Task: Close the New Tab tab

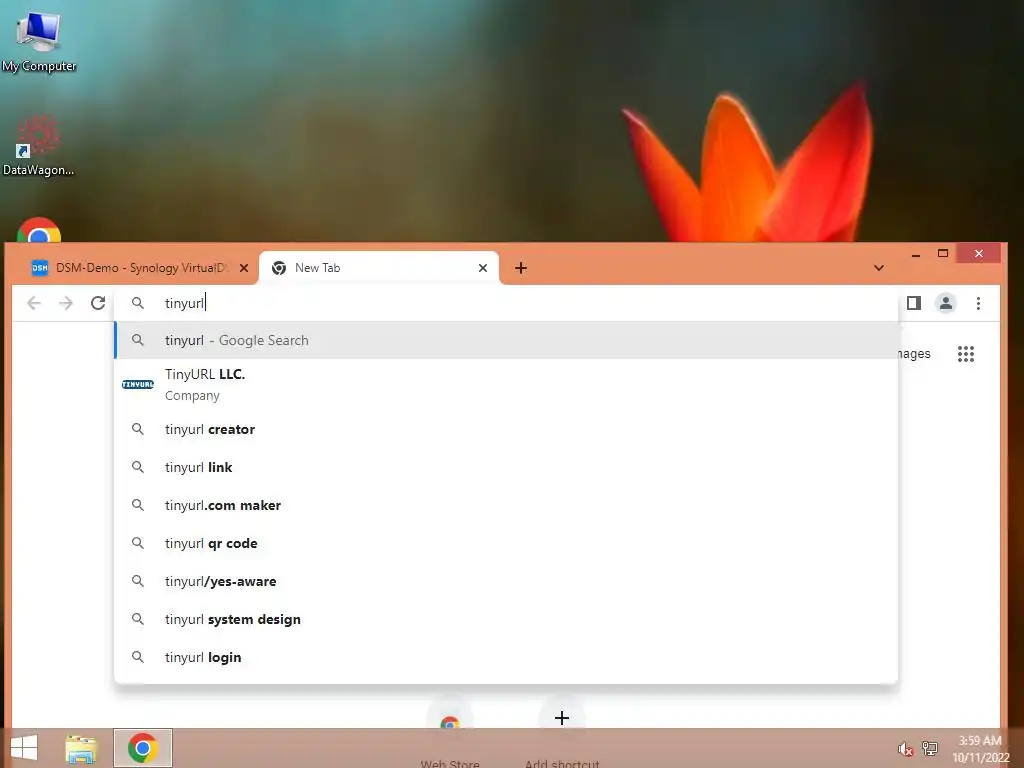Action: [x=483, y=268]
